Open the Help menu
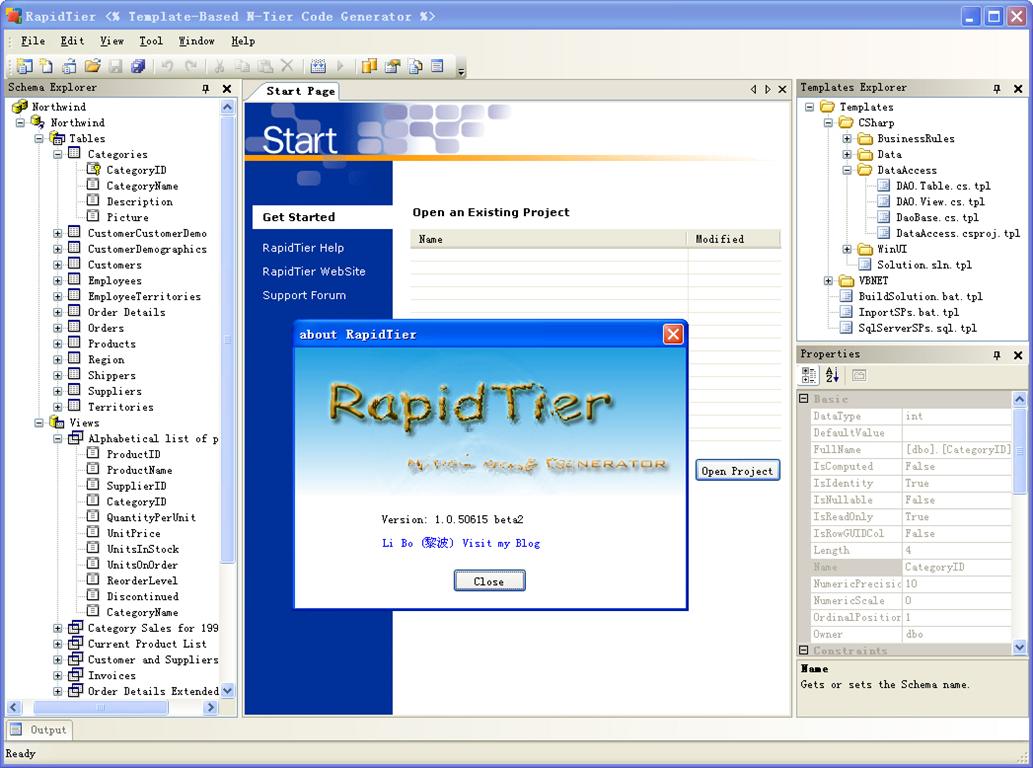 pos(243,41)
